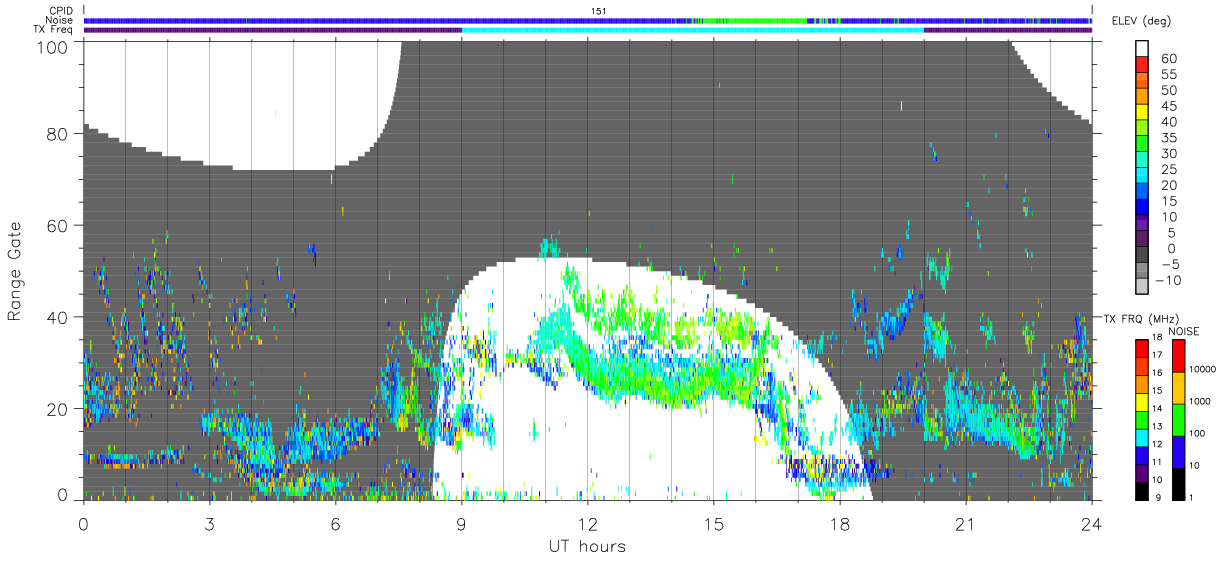
Task: Click the 60 tick on elevation colorbar
Action: point(1169,59)
